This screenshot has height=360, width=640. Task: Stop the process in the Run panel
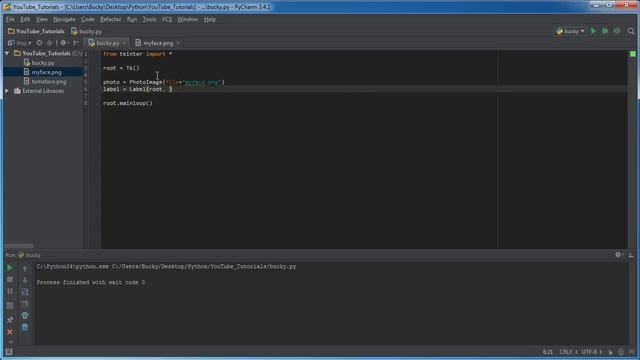pos(10,280)
